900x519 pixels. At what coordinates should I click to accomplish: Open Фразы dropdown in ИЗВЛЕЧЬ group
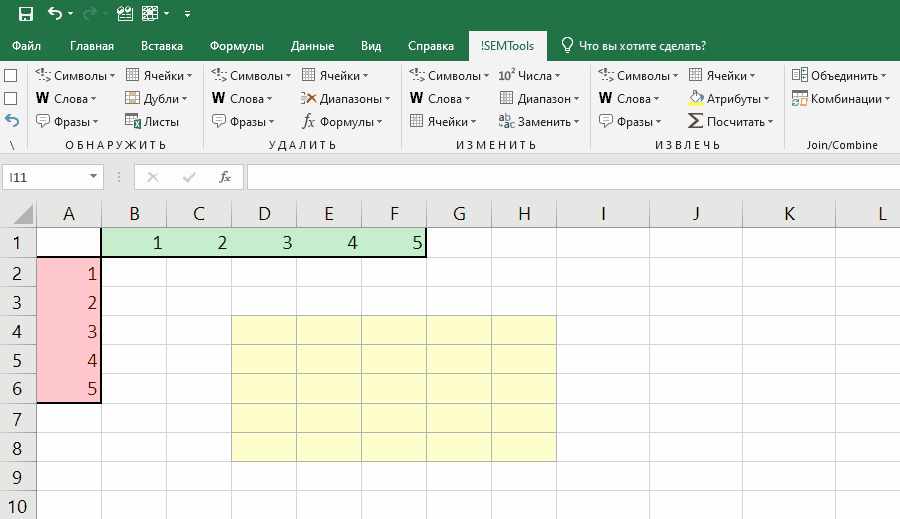point(630,122)
